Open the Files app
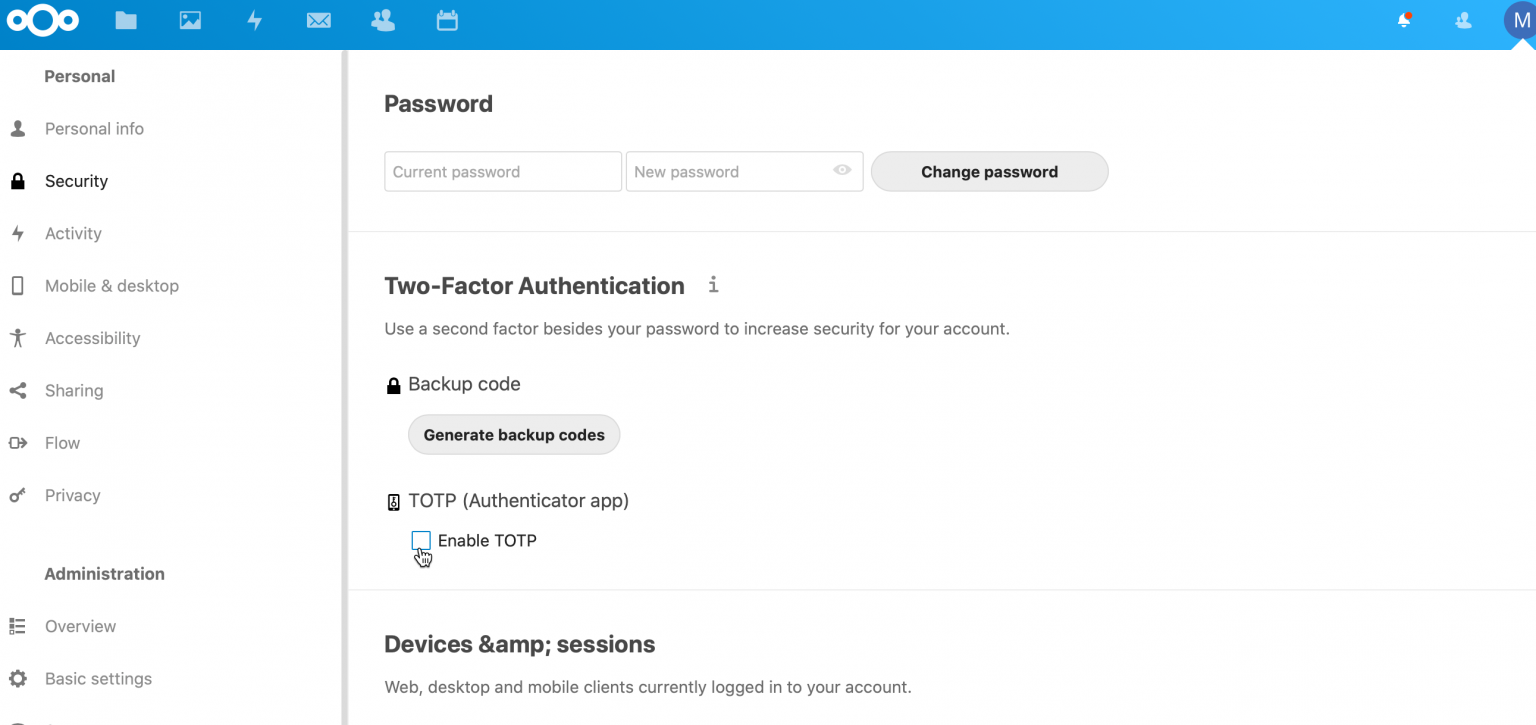The image size is (1536, 725). [125, 20]
